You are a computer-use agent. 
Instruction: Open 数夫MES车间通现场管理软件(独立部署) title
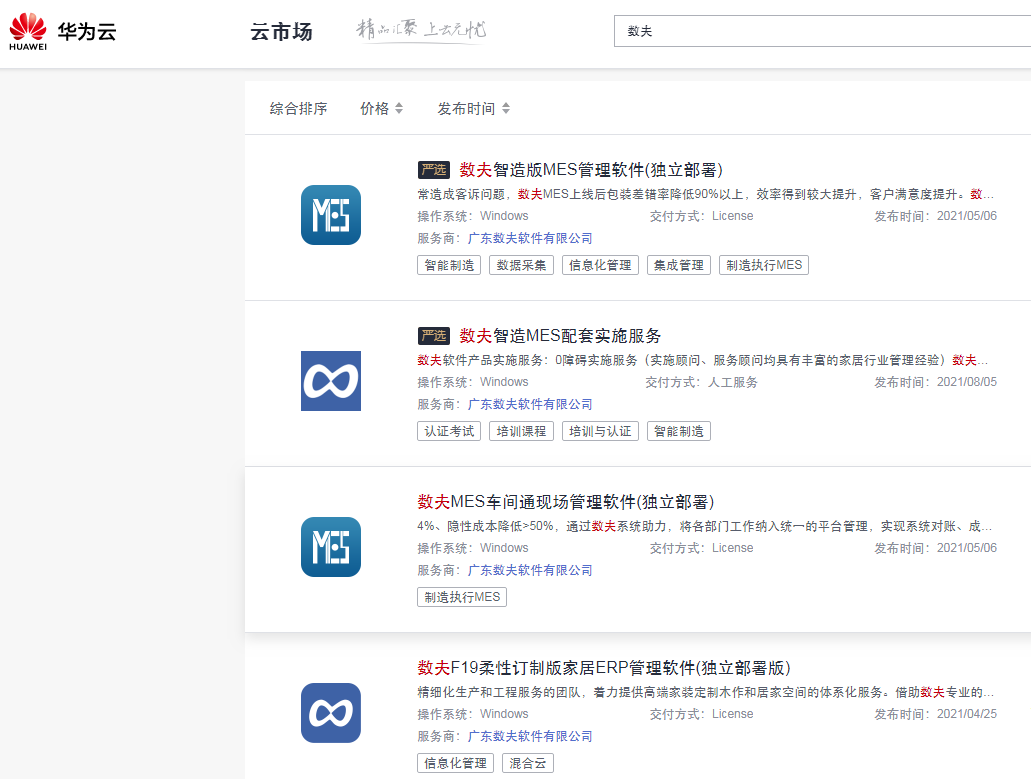565,502
